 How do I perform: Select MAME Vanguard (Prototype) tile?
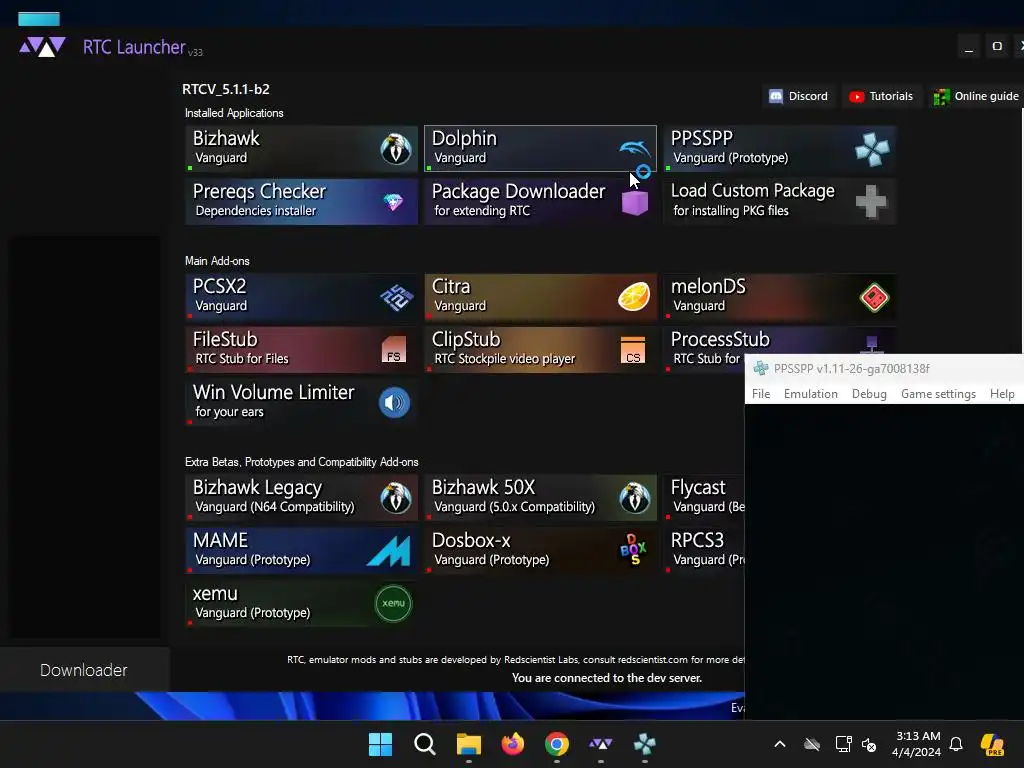coord(301,551)
